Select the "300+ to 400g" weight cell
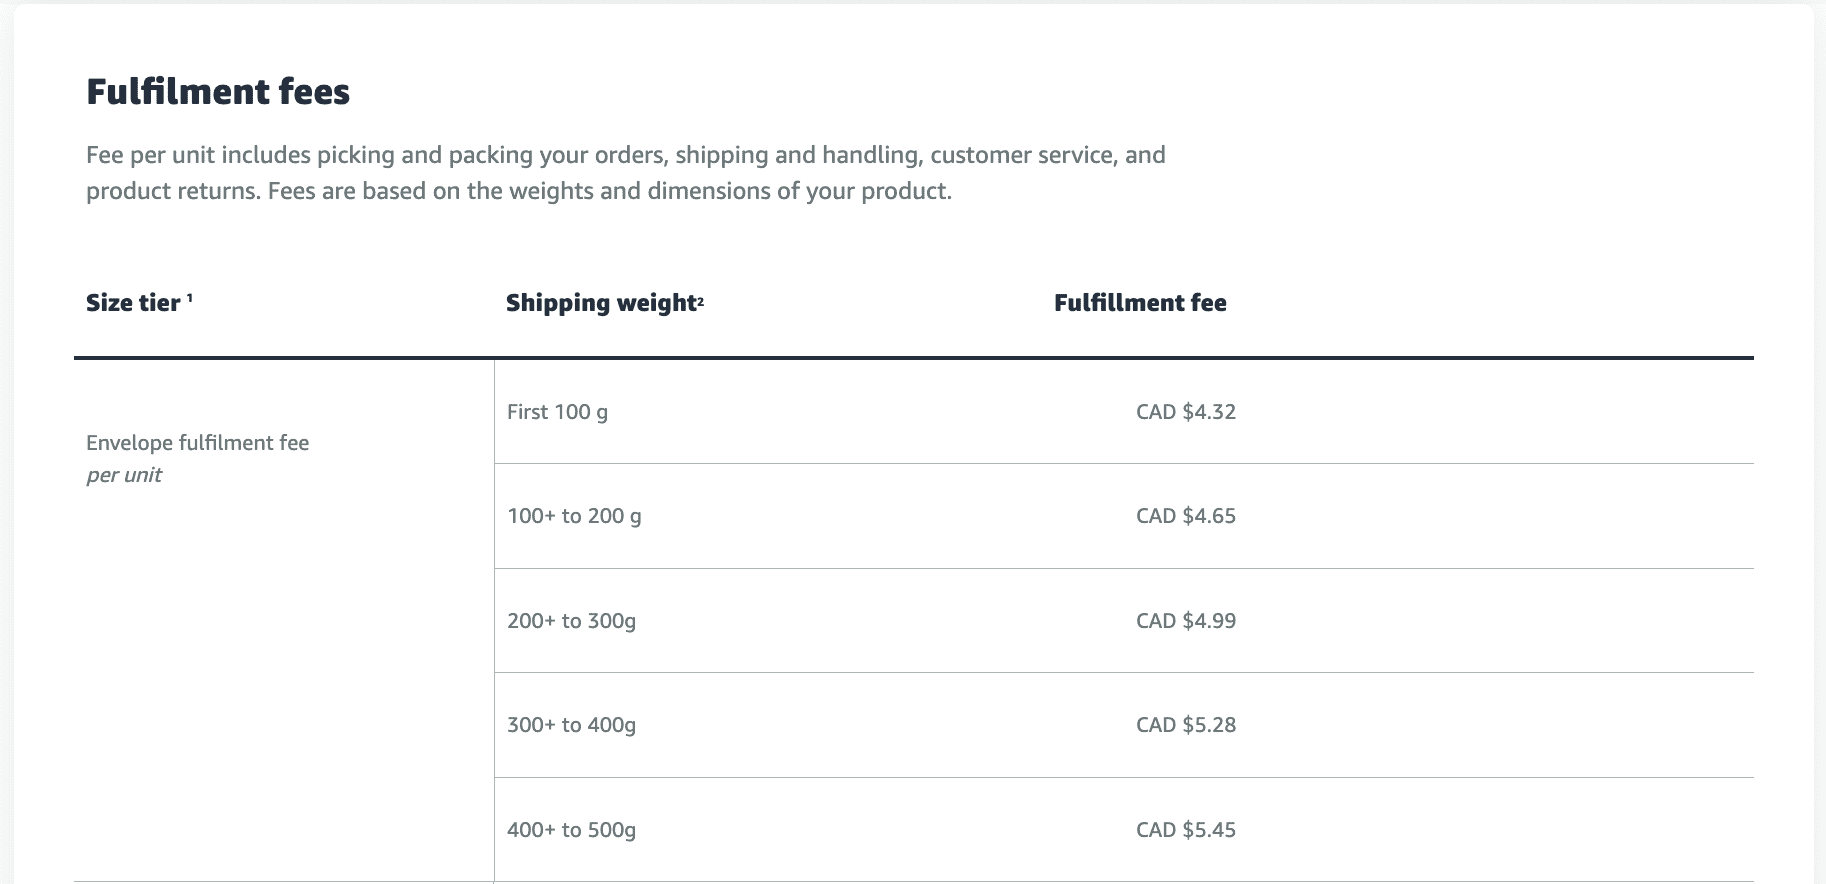Screen dimensions: 1826x884 click(571, 725)
